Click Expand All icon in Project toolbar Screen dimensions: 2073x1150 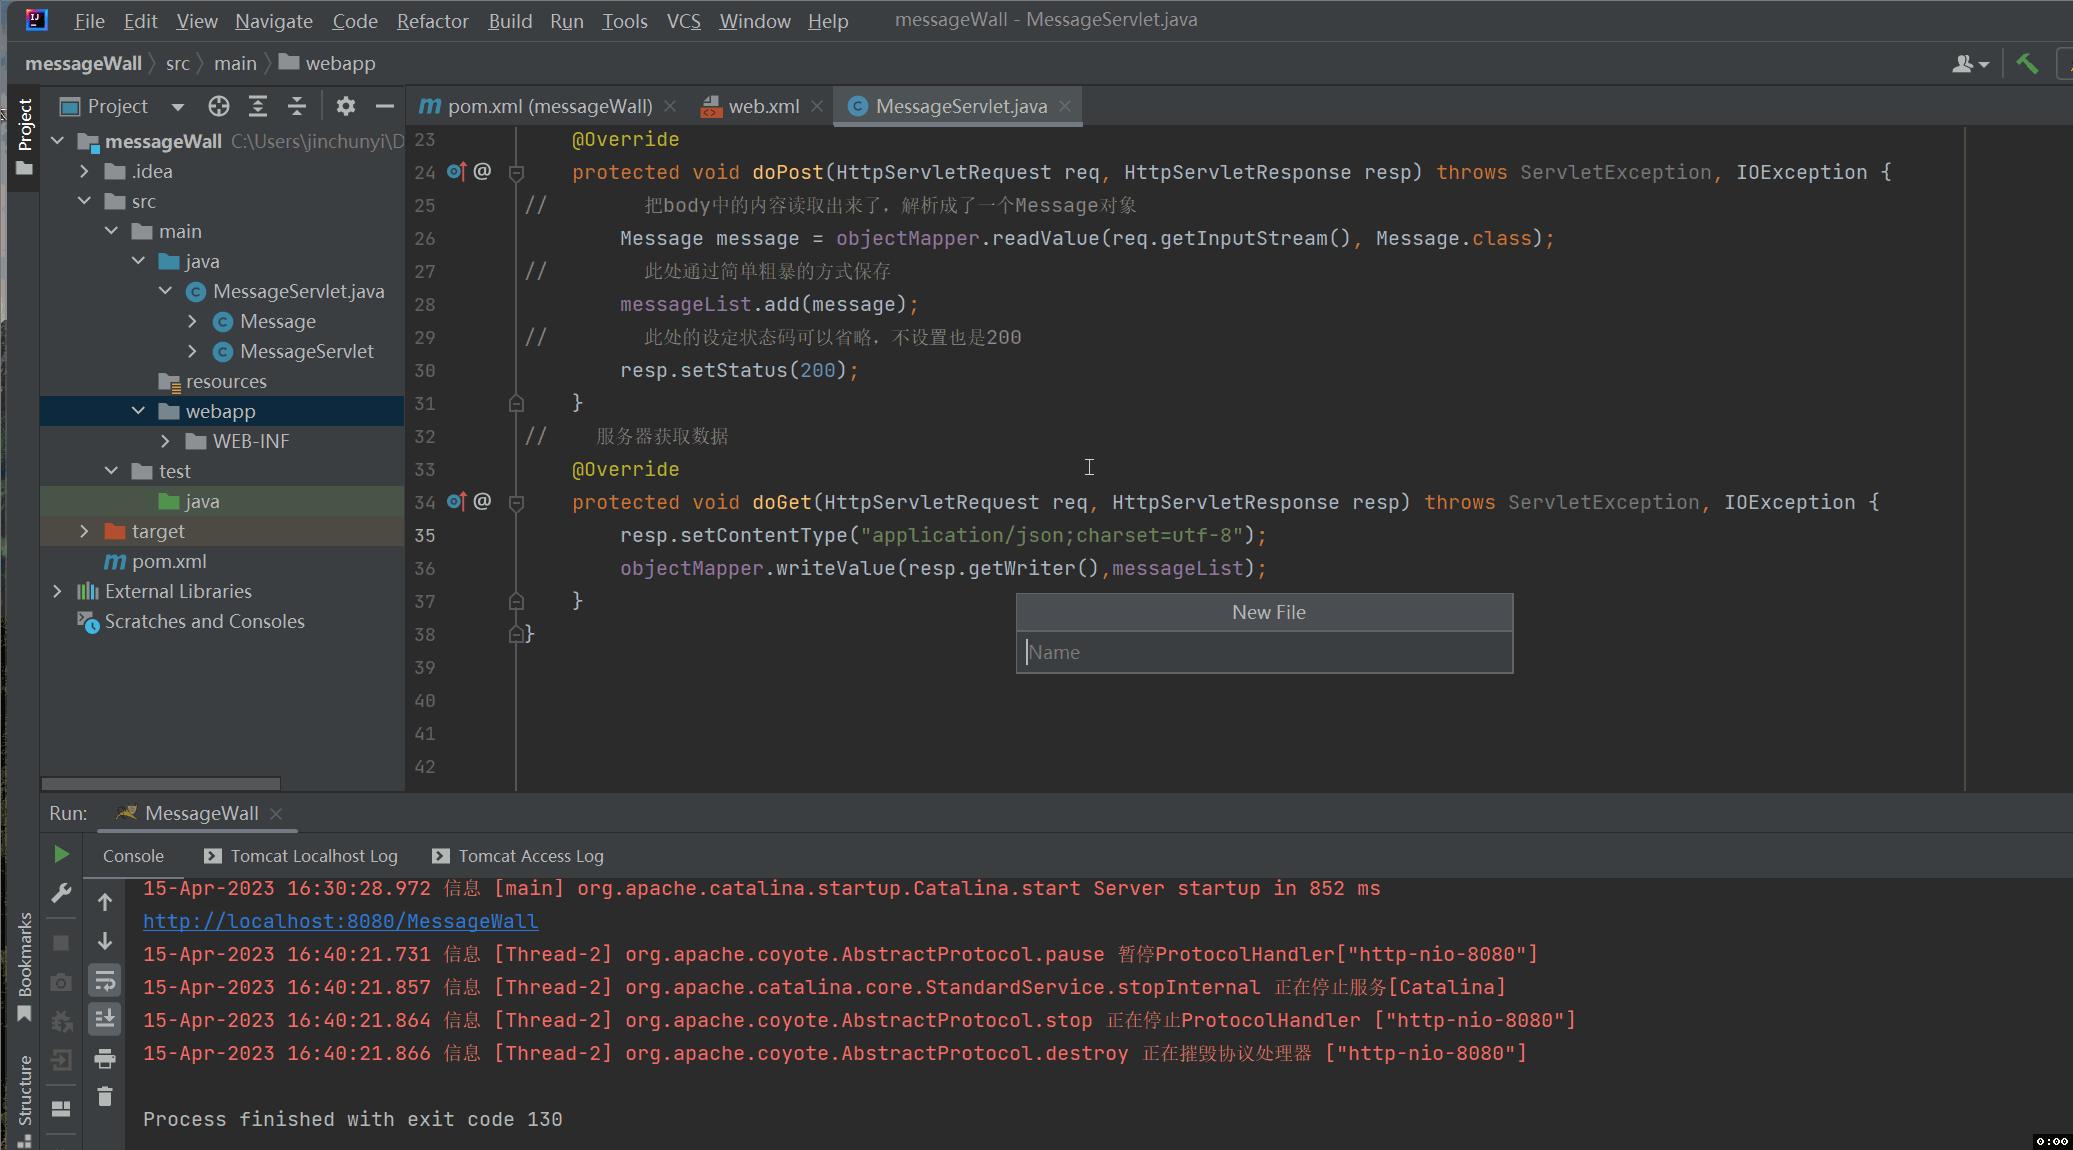[x=258, y=106]
